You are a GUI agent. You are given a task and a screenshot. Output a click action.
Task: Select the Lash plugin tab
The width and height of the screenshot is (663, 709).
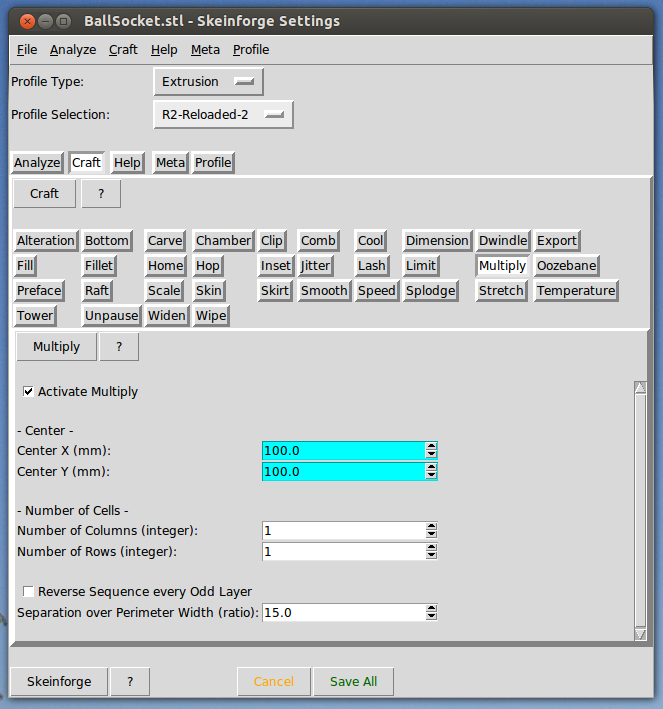click(372, 265)
